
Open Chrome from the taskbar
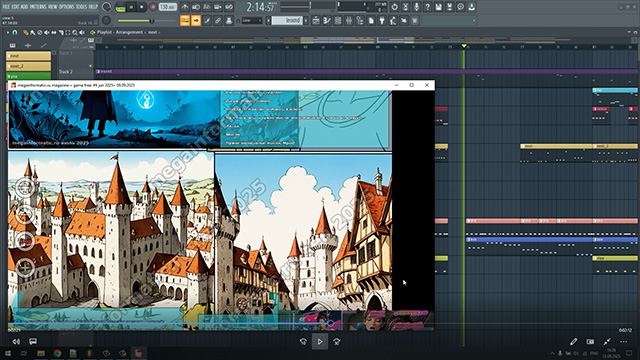[57, 353]
